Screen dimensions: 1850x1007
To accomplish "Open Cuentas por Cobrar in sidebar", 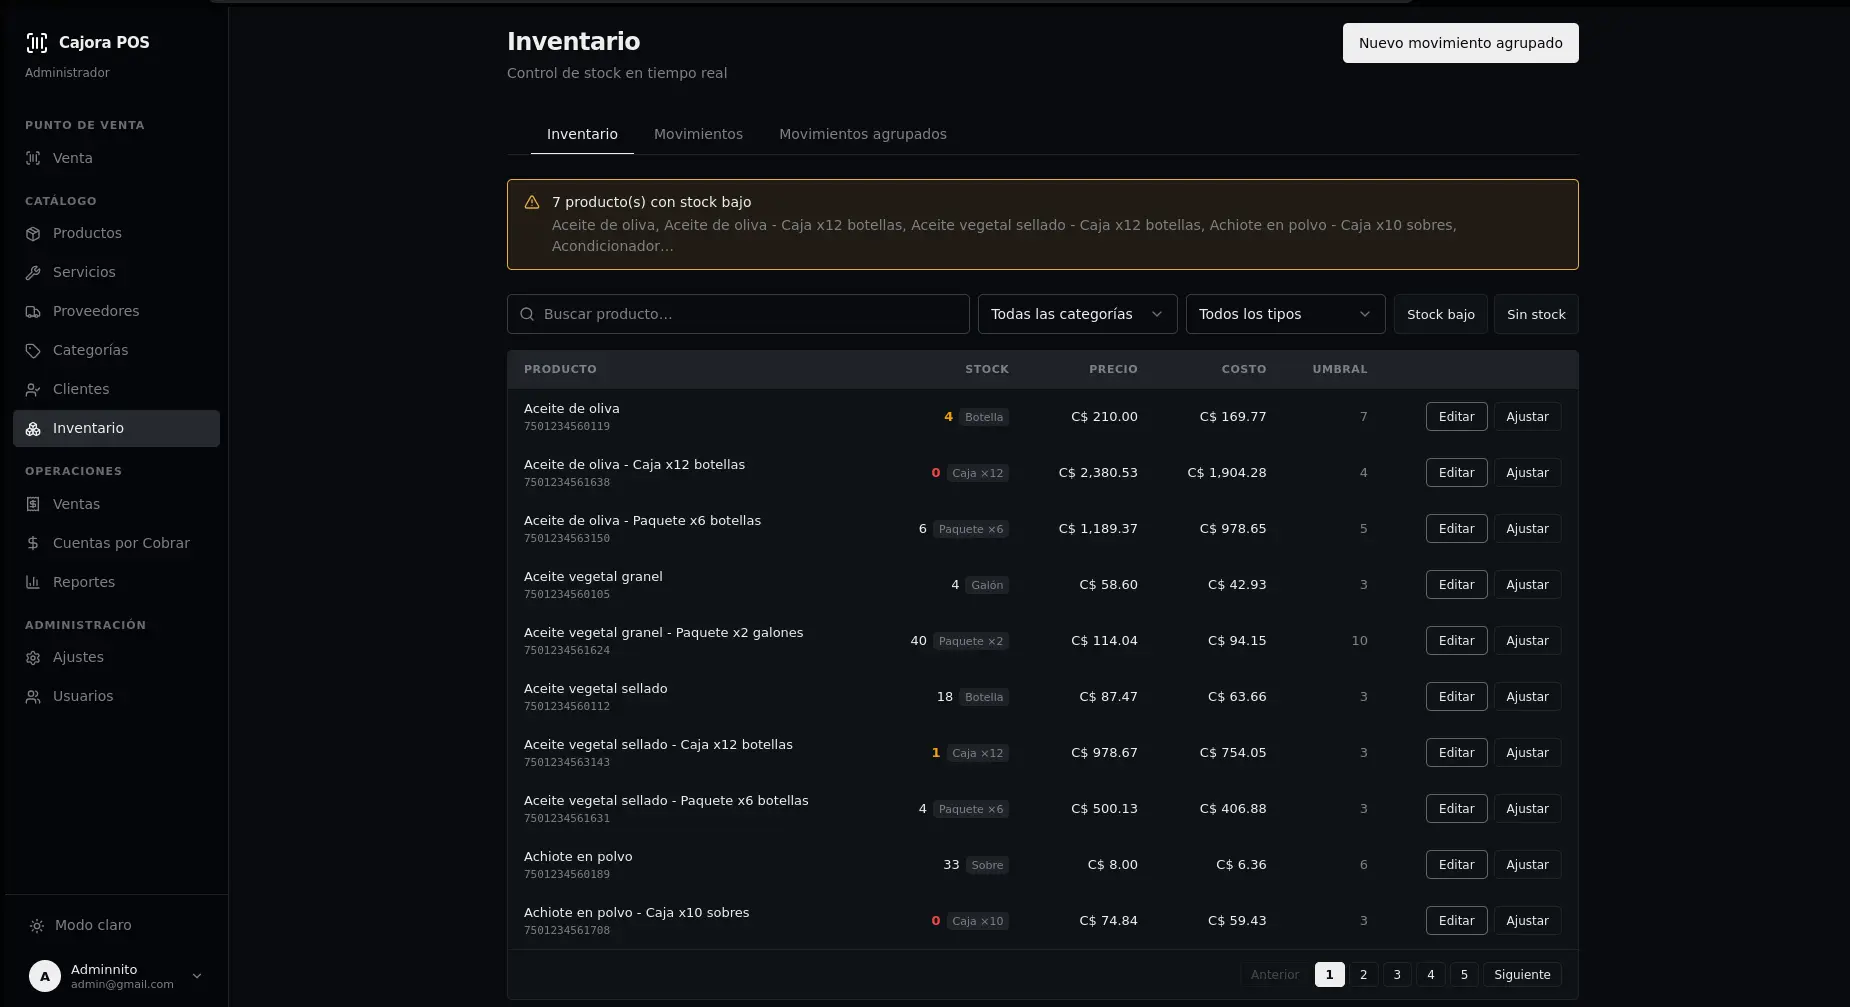I will point(116,543).
